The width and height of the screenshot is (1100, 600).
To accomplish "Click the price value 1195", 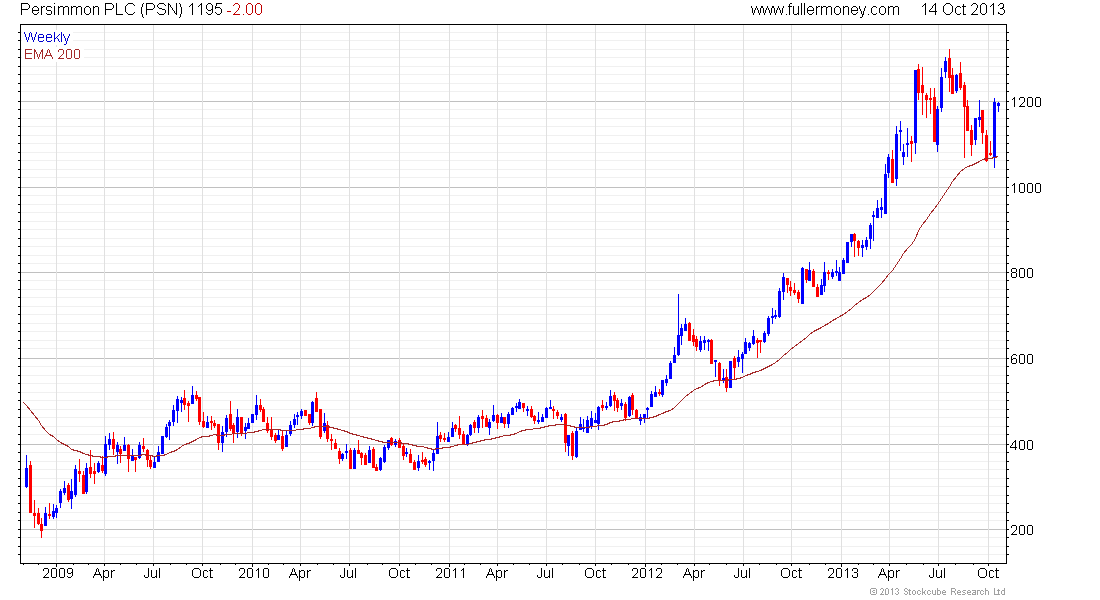I will 205,10.
